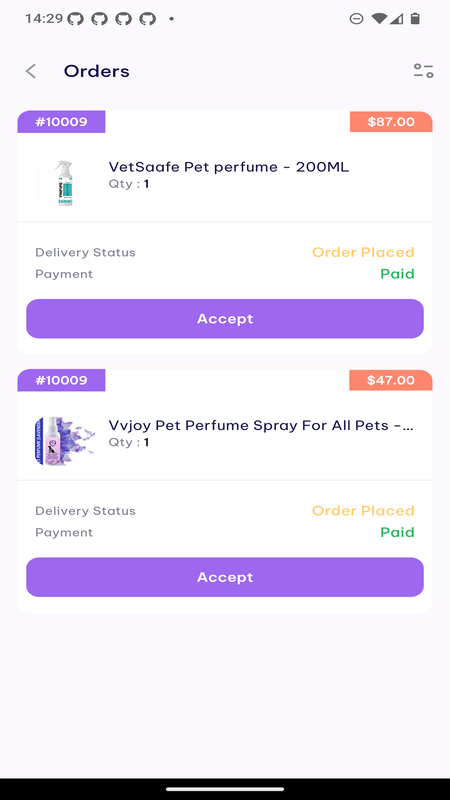Open the VetSaafe perfume product thumbnail

(x=65, y=183)
